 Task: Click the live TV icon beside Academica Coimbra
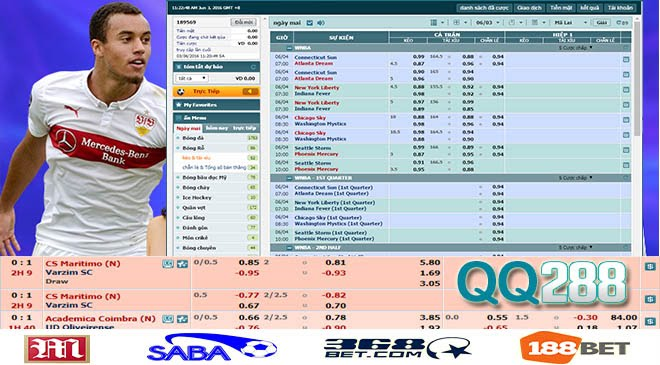point(168,319)
